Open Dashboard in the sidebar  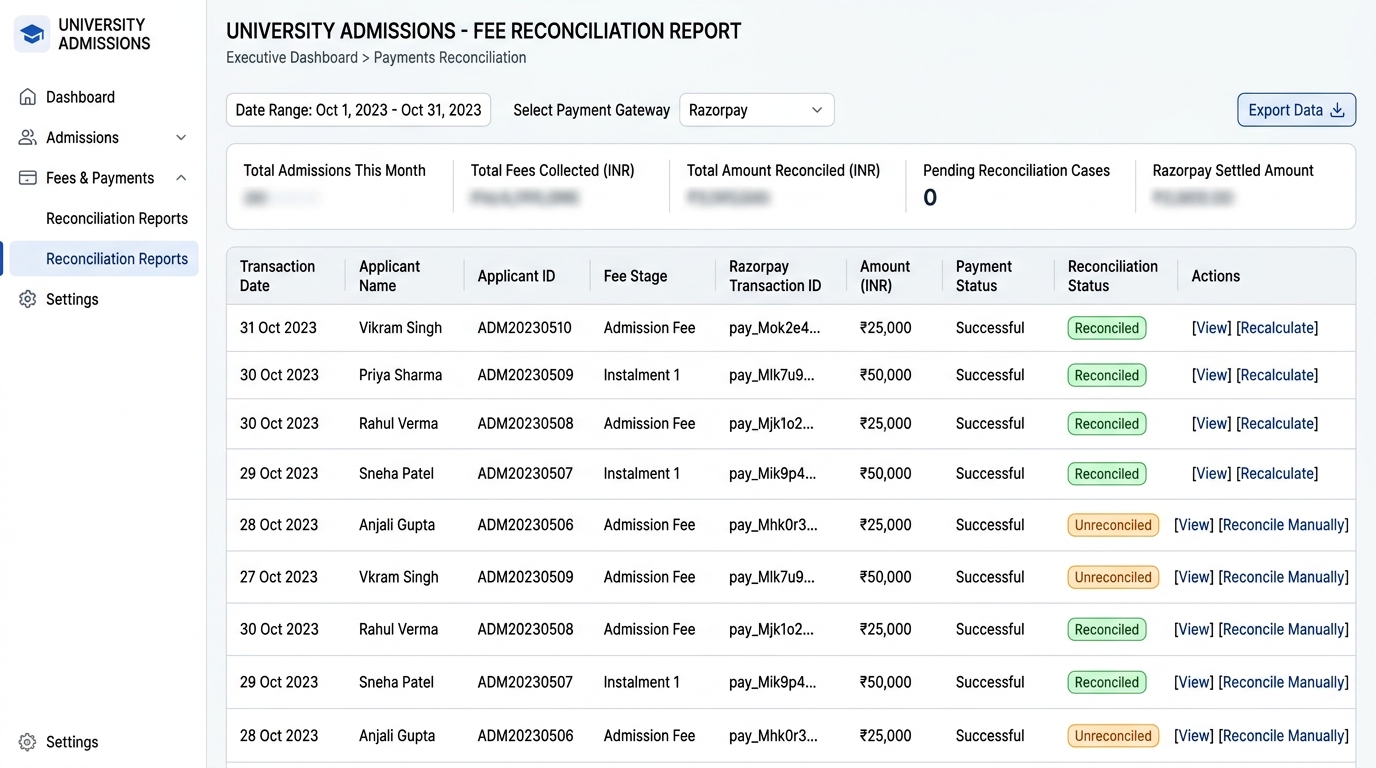point(80,97)
